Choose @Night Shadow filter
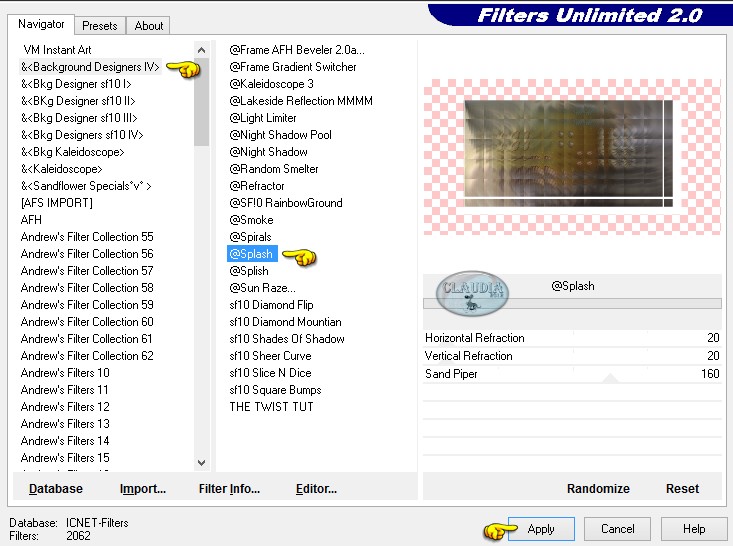This screenshot has width=733, height=546. (x=268, y=152)
